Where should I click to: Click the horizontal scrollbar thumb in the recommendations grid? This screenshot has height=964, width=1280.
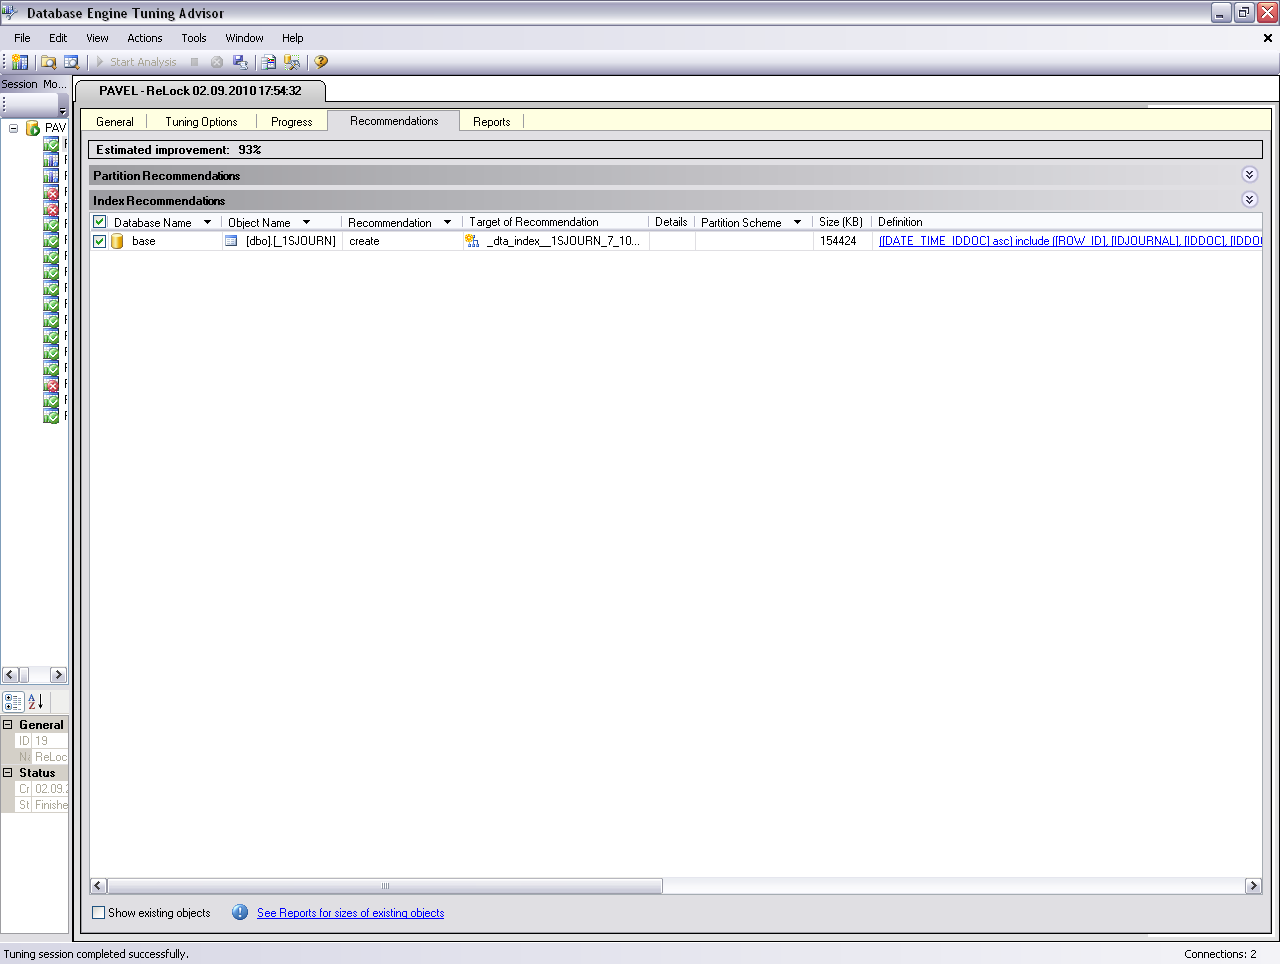pos(385,886)
